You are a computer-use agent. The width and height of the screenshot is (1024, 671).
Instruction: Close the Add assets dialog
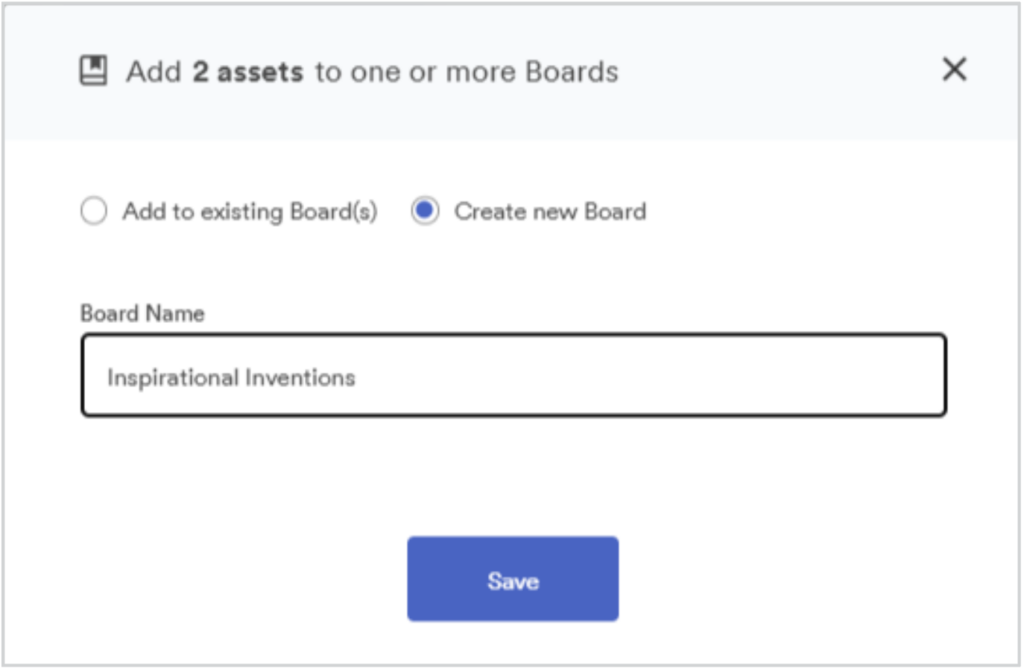(954, 69)
